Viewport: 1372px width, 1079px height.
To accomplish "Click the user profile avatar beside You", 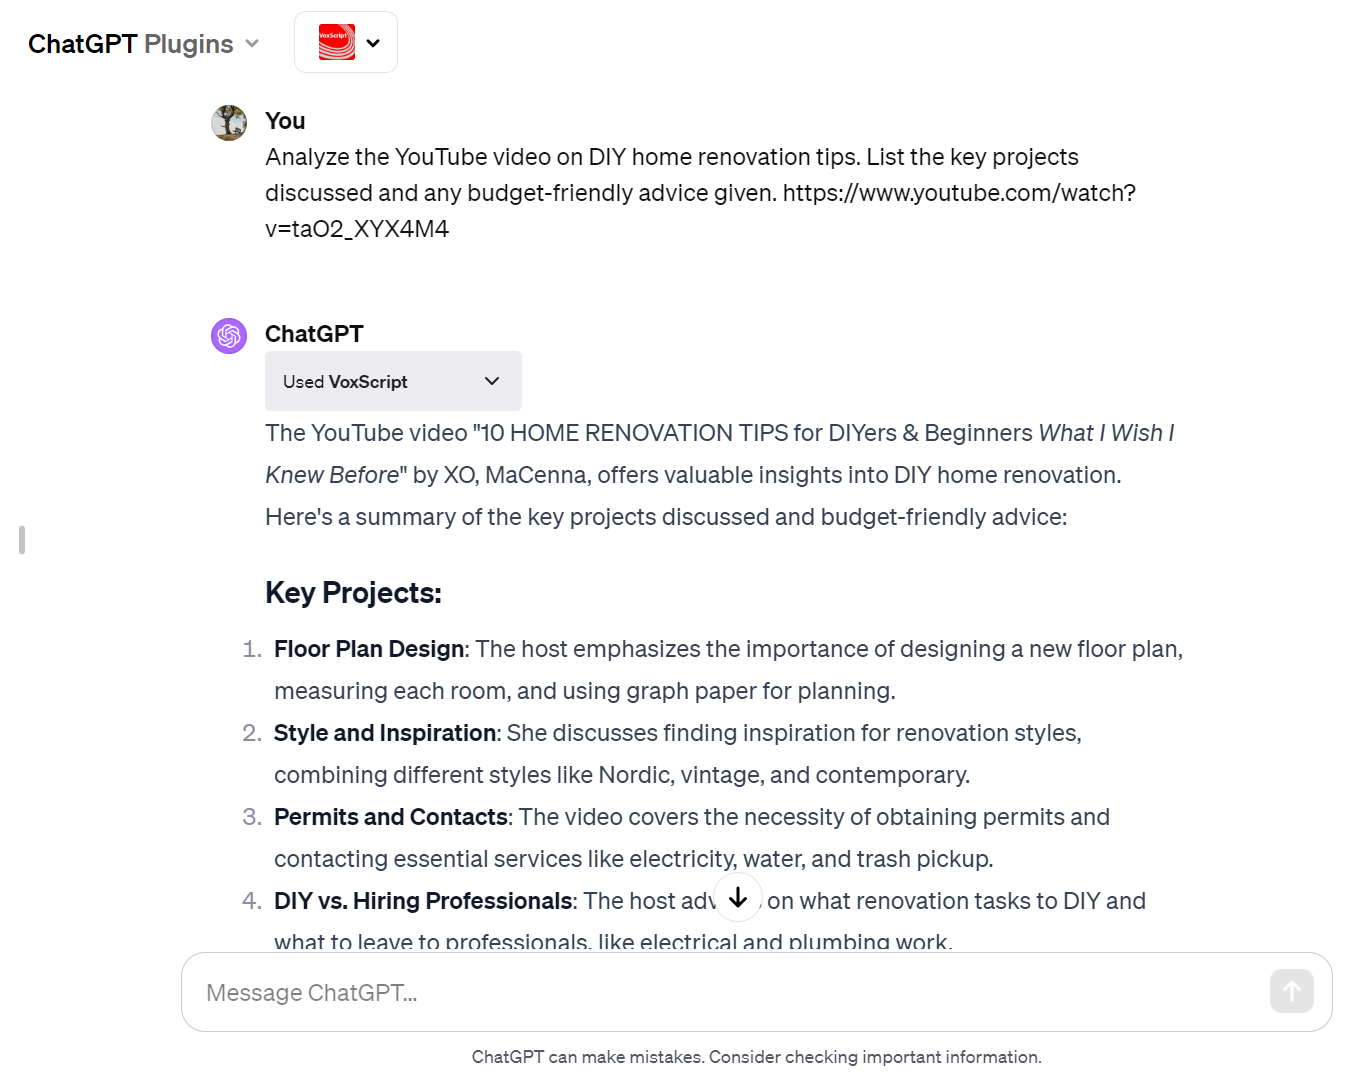I will coord(229,123).
